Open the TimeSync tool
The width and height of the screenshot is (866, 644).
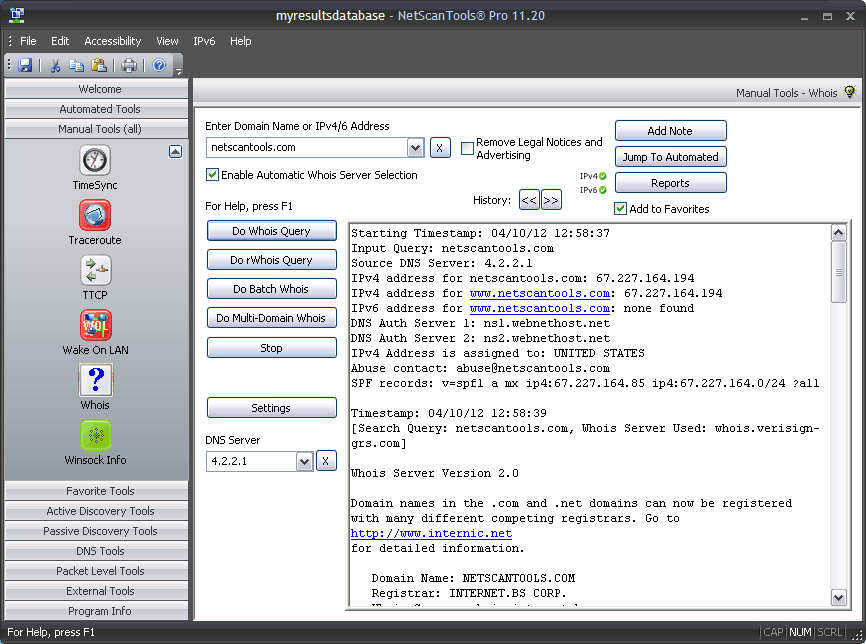(x=95, y=168)
